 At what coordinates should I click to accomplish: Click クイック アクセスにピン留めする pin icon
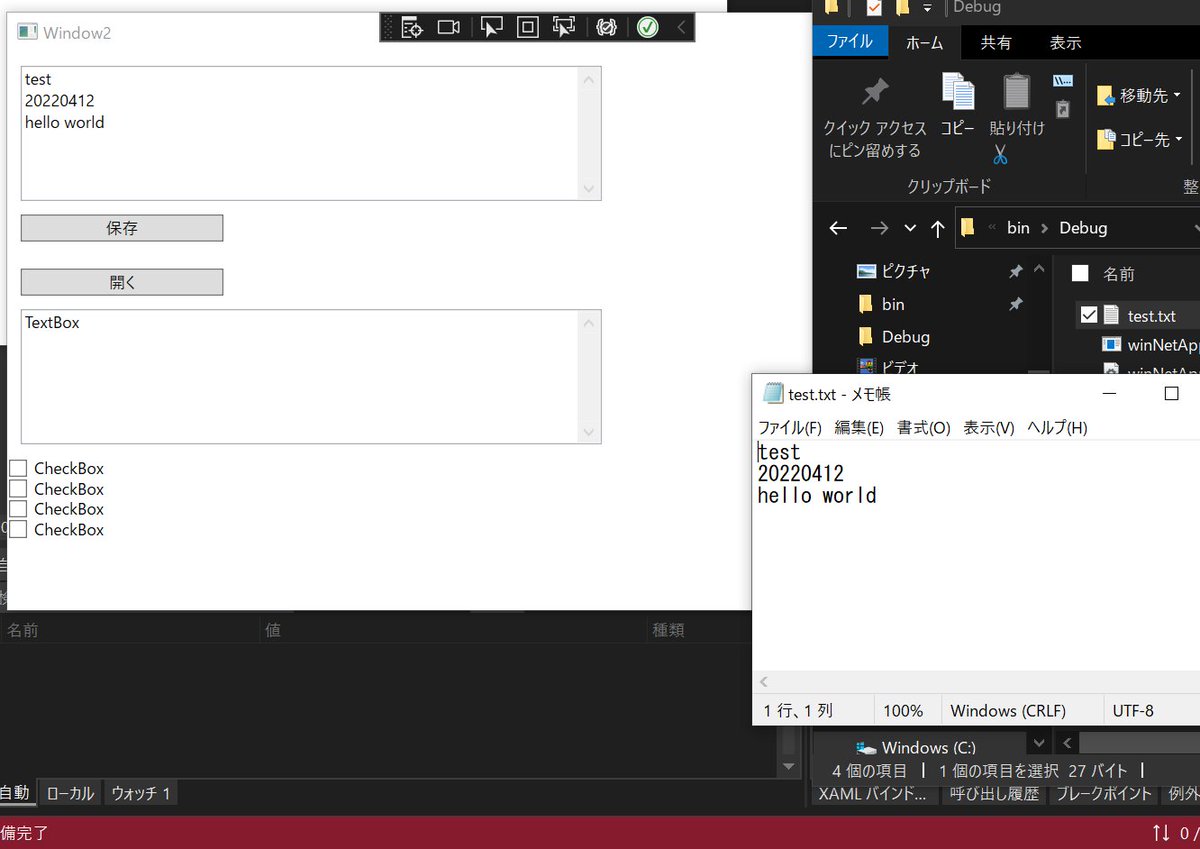pyautogui.click(x=875, y=92)
